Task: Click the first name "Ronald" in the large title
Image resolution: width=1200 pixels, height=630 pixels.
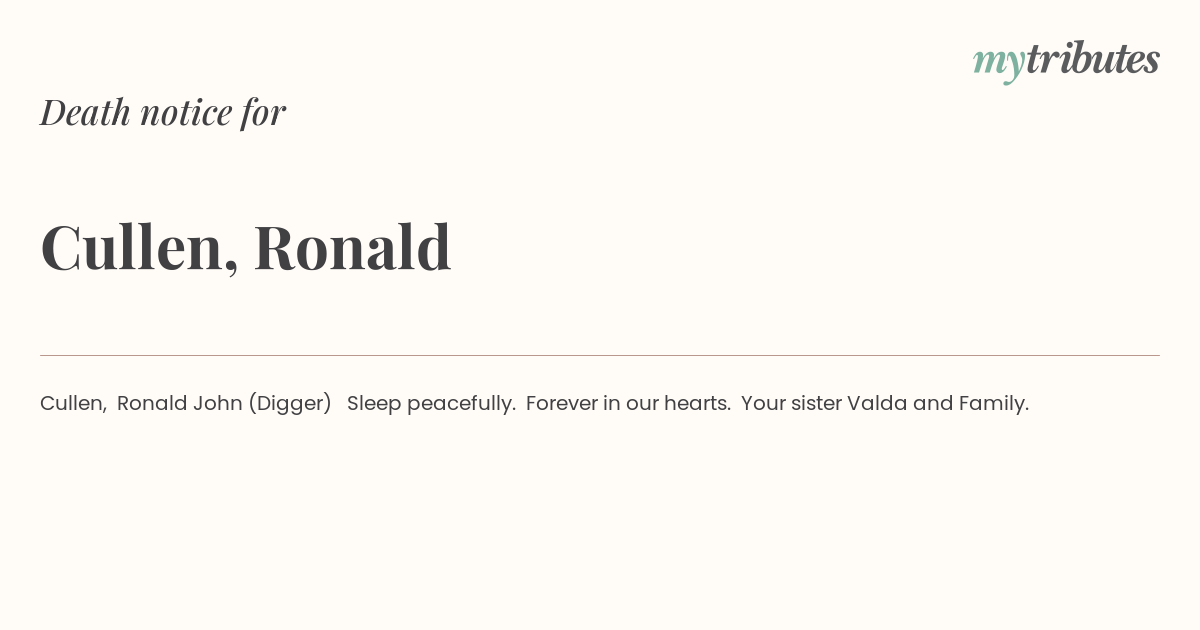Action: (x=352, y=247)
